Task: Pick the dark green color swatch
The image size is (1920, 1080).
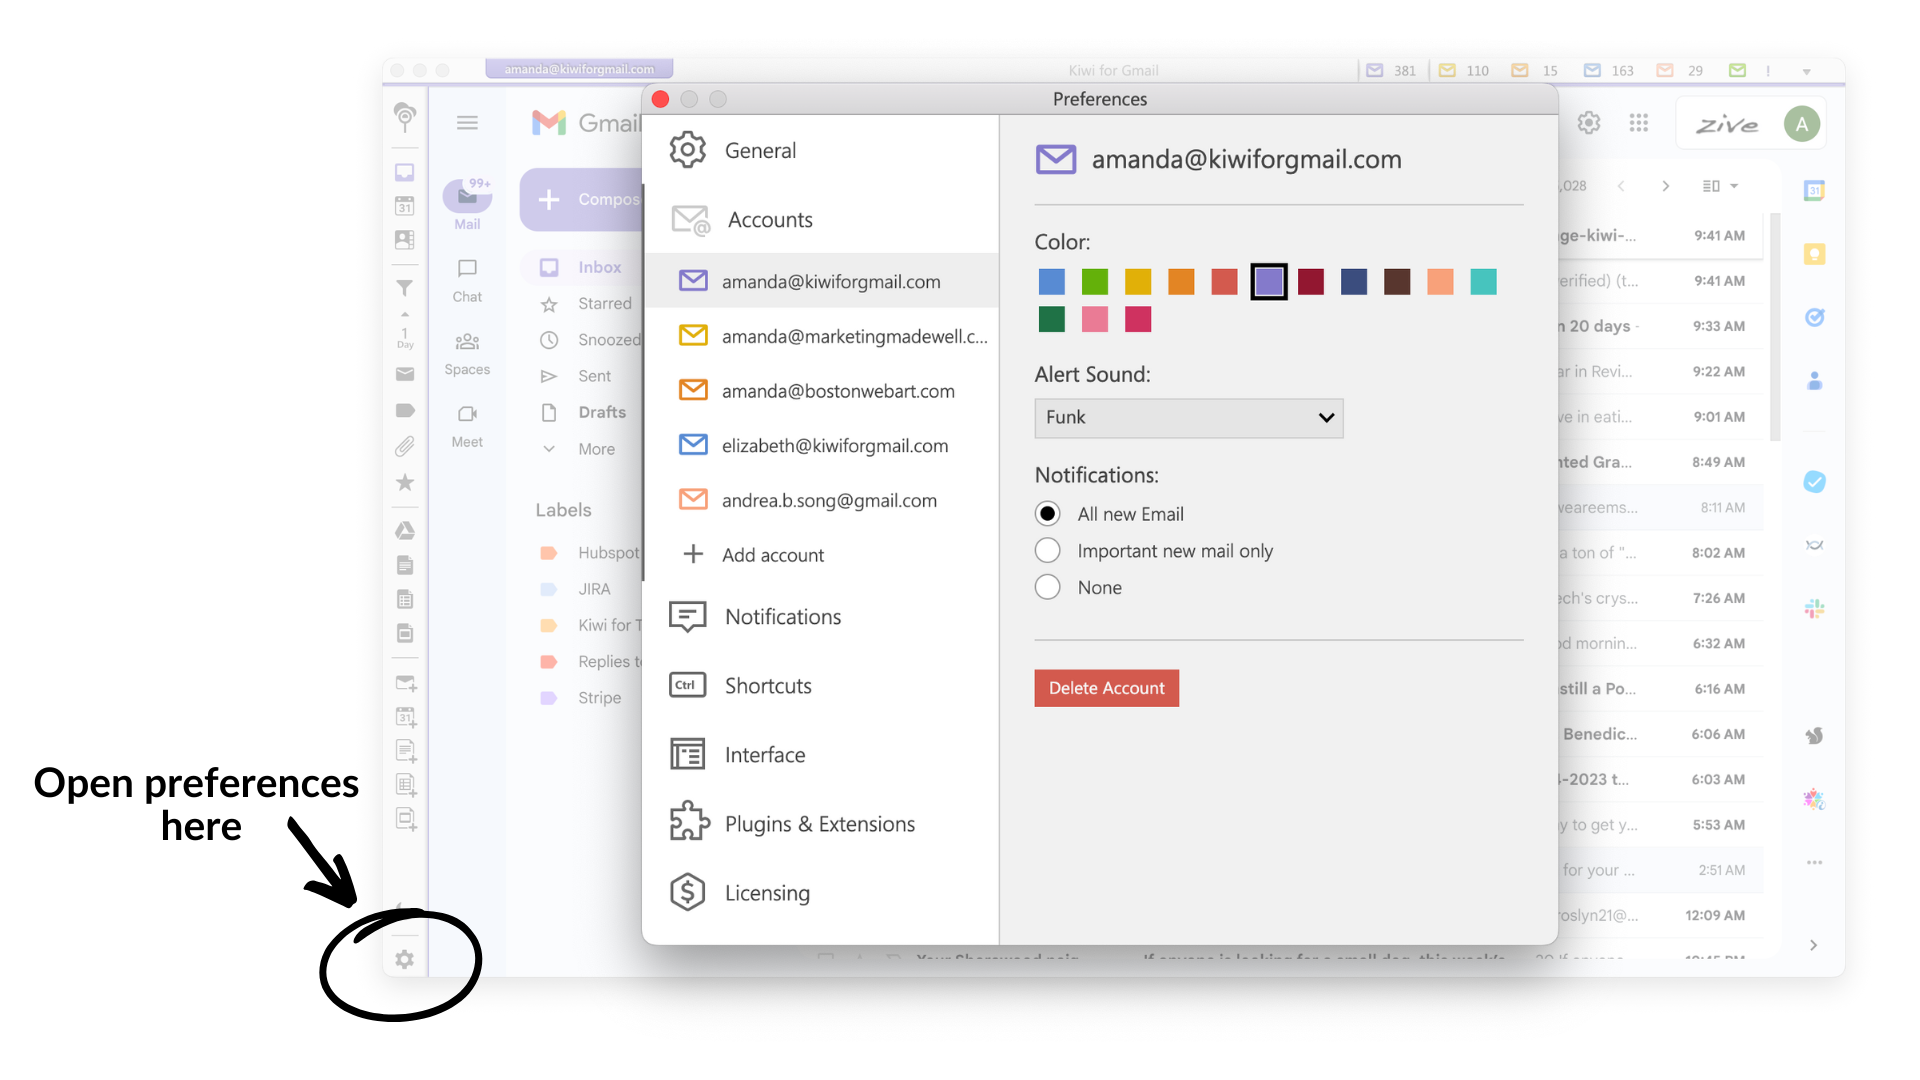Action: pyautogui.click(x=1051, y=319)
